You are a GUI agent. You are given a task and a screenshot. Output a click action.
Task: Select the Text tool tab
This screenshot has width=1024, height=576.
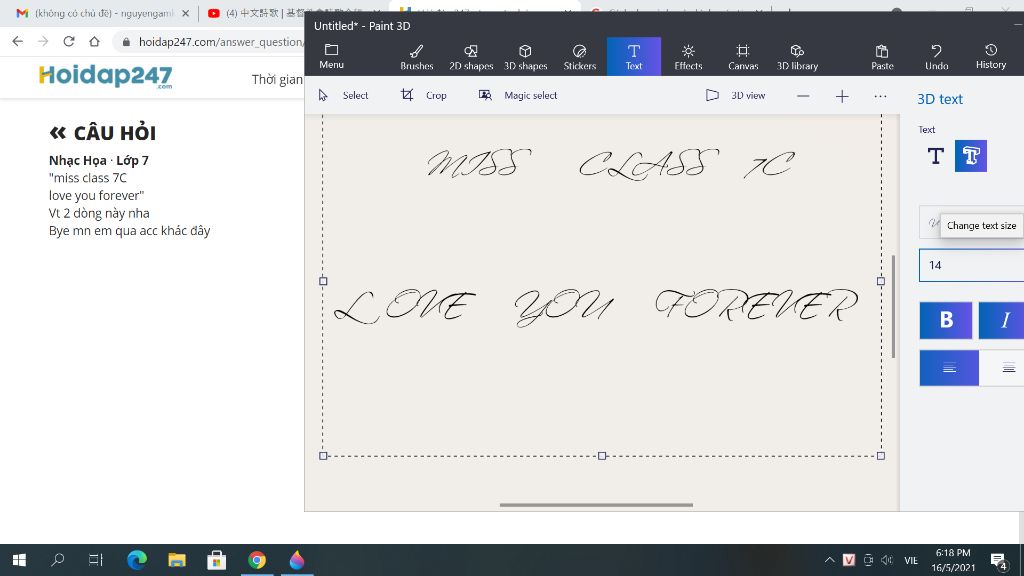coord(633,57)
